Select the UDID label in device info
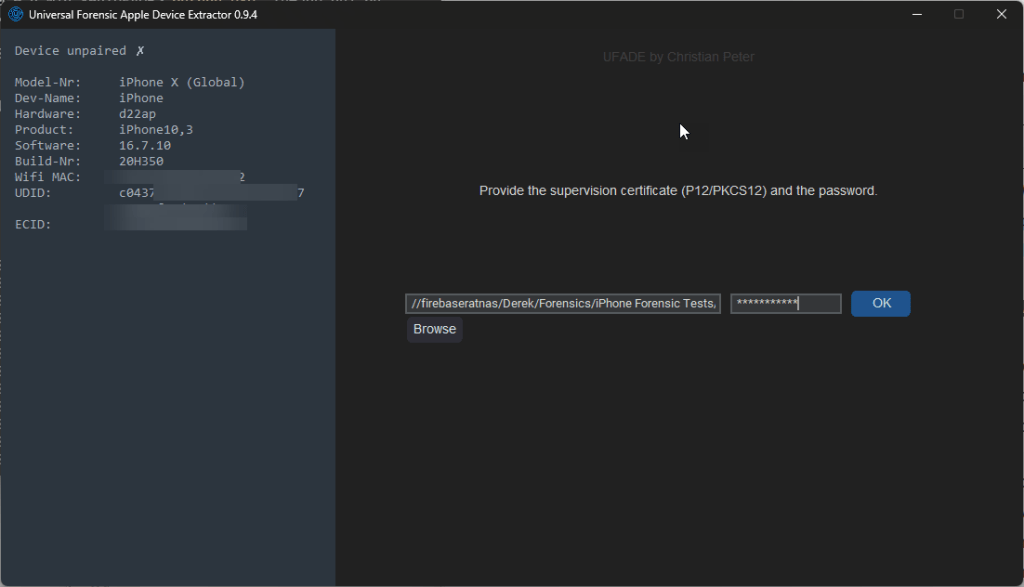The height and width of the screenshot is (587, 1024). tap(32, 193)
